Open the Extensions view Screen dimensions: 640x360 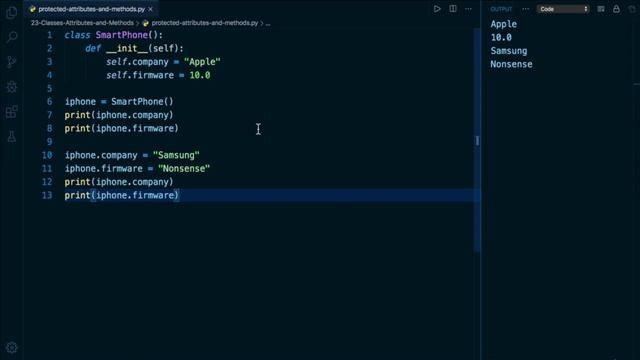pyautogui.click(x=12, y=111)
